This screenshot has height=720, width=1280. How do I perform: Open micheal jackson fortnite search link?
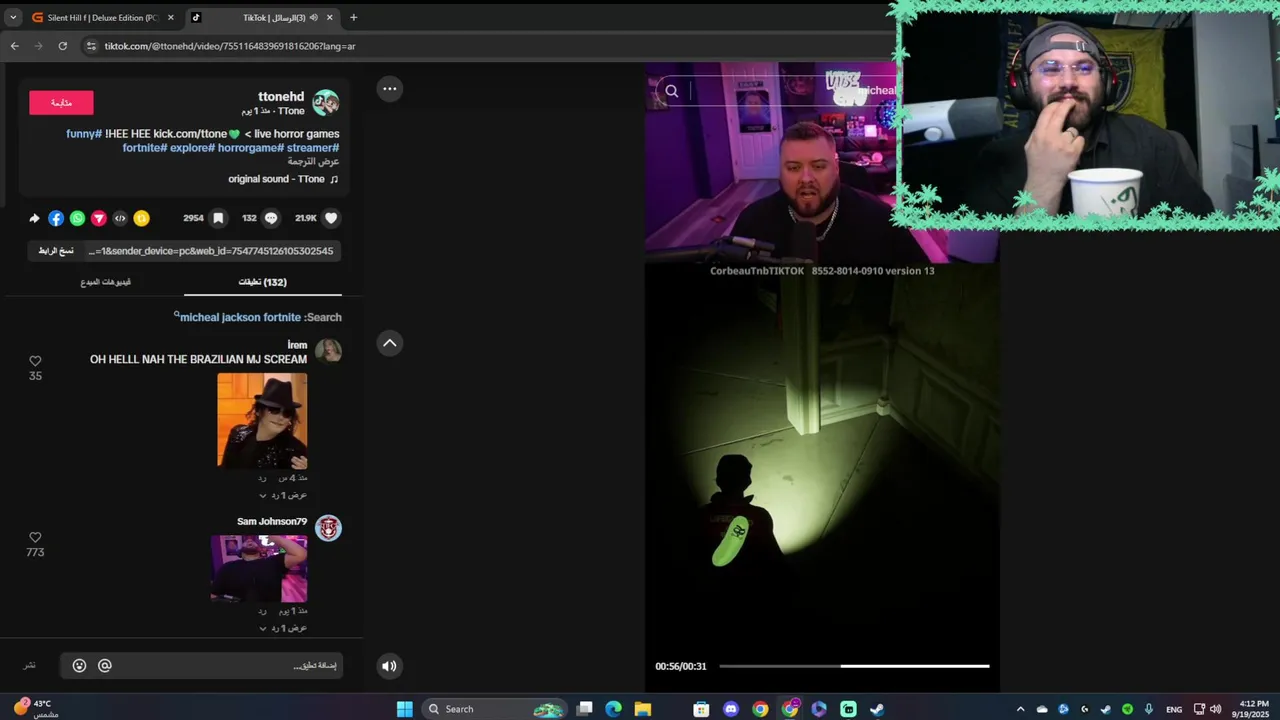click(240, 317)
